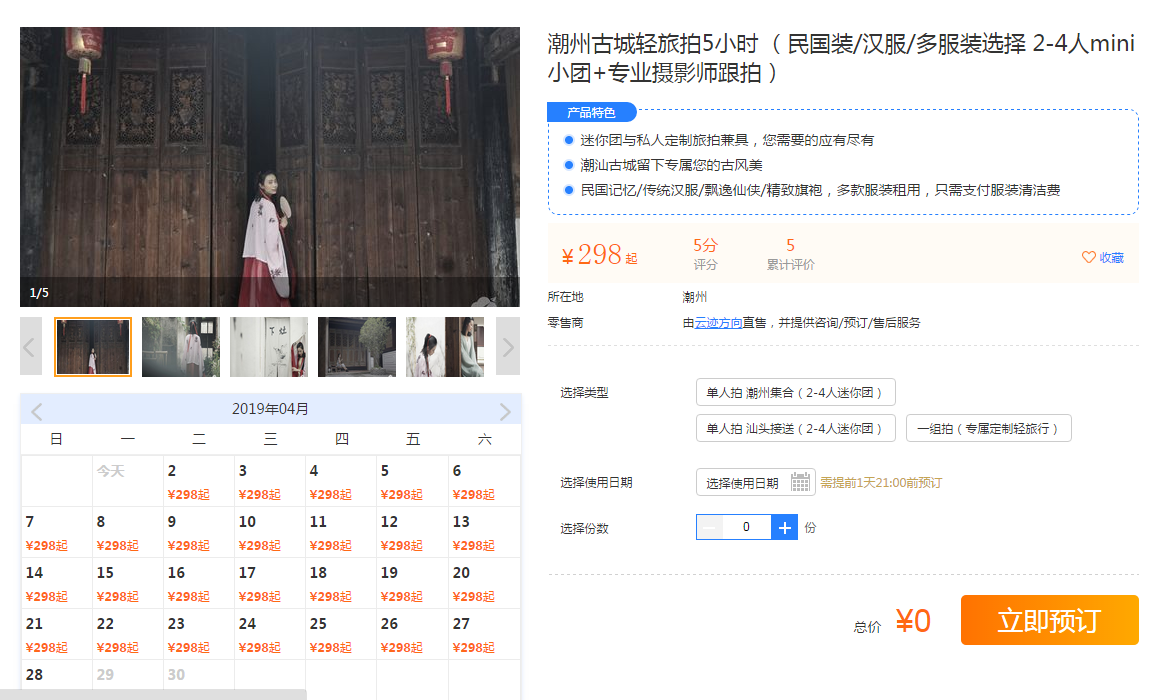1162x700 pixels.
Task: View second thumbnail photo in gallery
Action: pyautogui.click(x=181, y=347)
